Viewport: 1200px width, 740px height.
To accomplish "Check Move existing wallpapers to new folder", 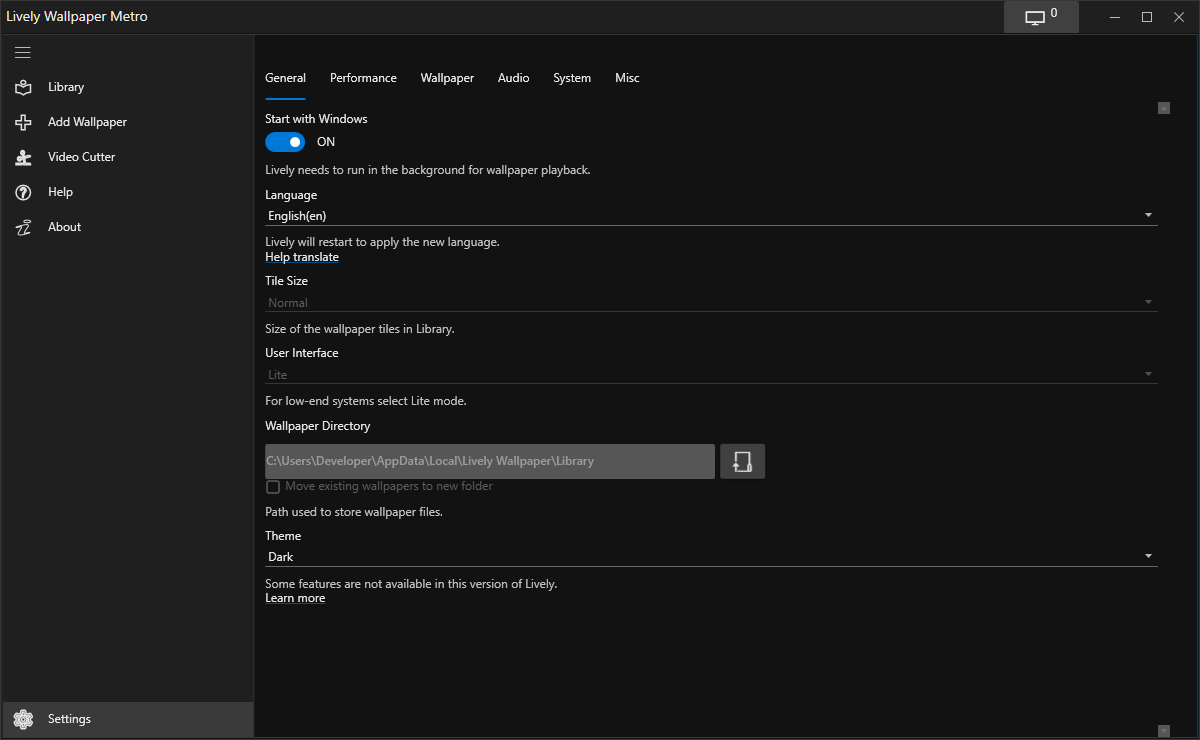I will 273,487.
